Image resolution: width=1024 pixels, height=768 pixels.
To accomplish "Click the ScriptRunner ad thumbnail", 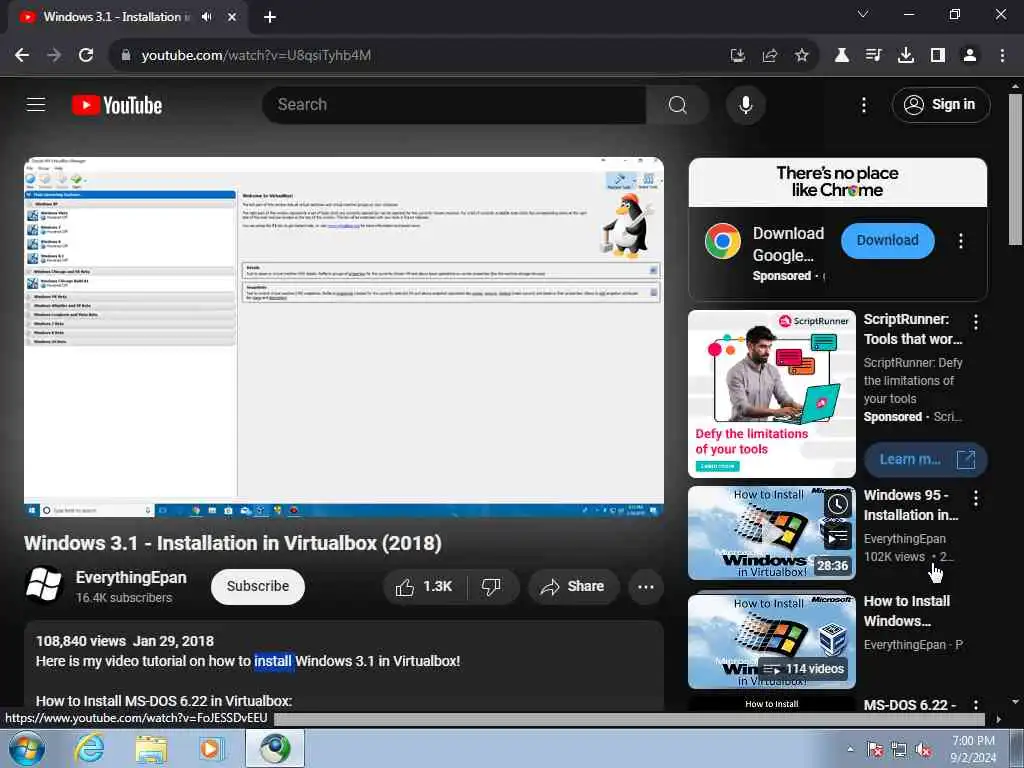I will 772,394.
